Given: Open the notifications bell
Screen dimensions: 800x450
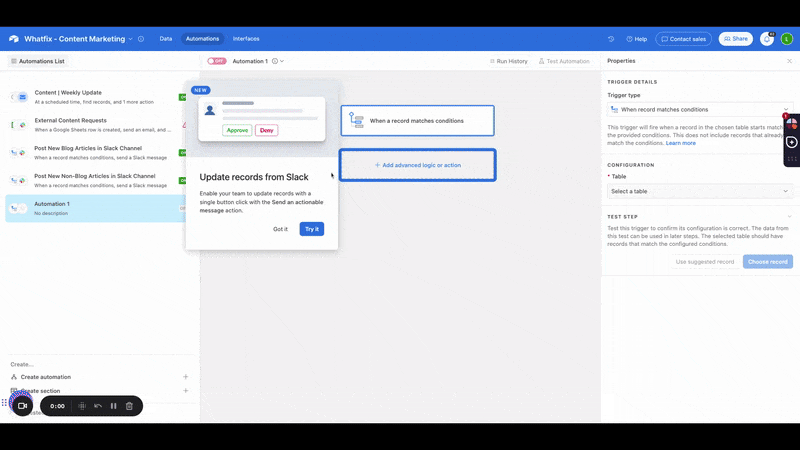Looking at the screenshot, I should pyautogui.click(x=767, y=39).
